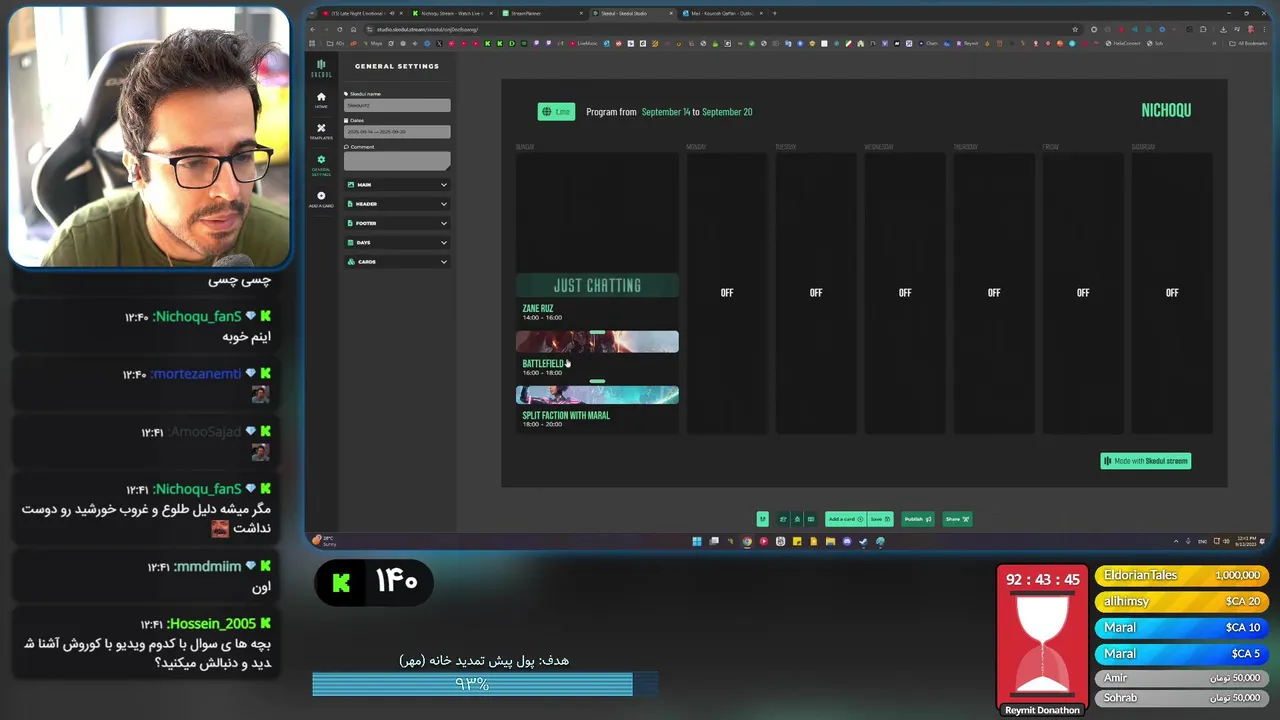Screen dimensions: 1280x720
Task: Click the first green icon in bottom toolbar
Action: click(x=763, y=519)
